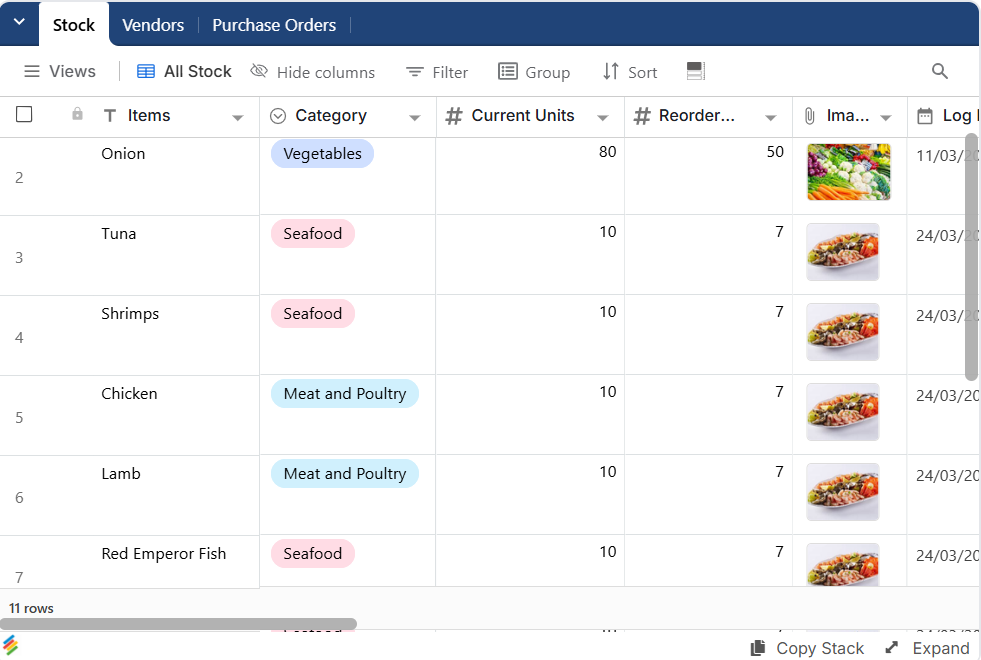Change row height via toolbar icon

(x=696, y=71)
